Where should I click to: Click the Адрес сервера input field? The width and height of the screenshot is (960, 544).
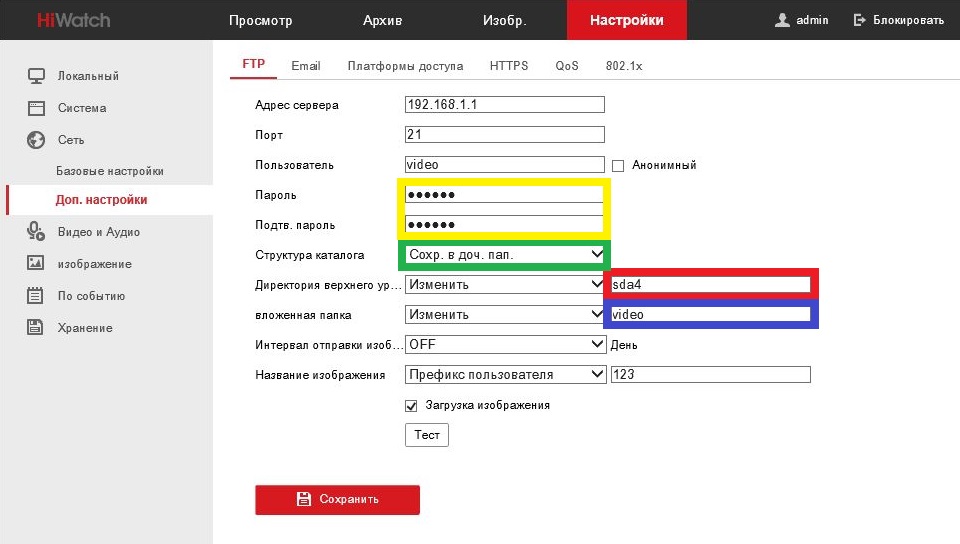click(x=505, y=105)
